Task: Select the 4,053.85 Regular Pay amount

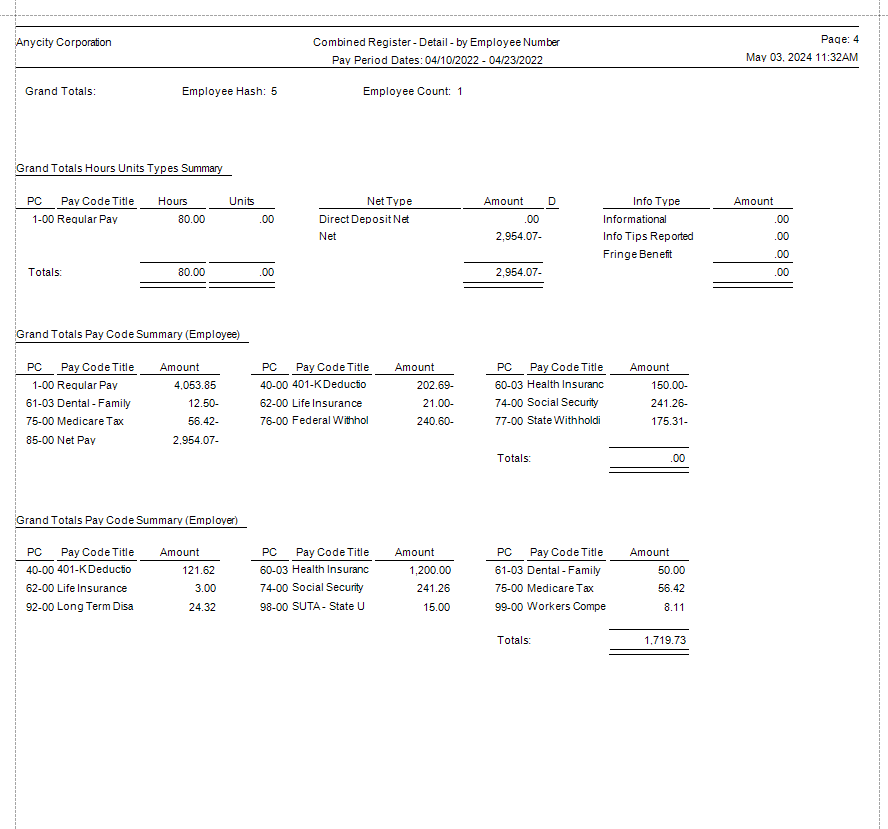Action: [194, 385]
